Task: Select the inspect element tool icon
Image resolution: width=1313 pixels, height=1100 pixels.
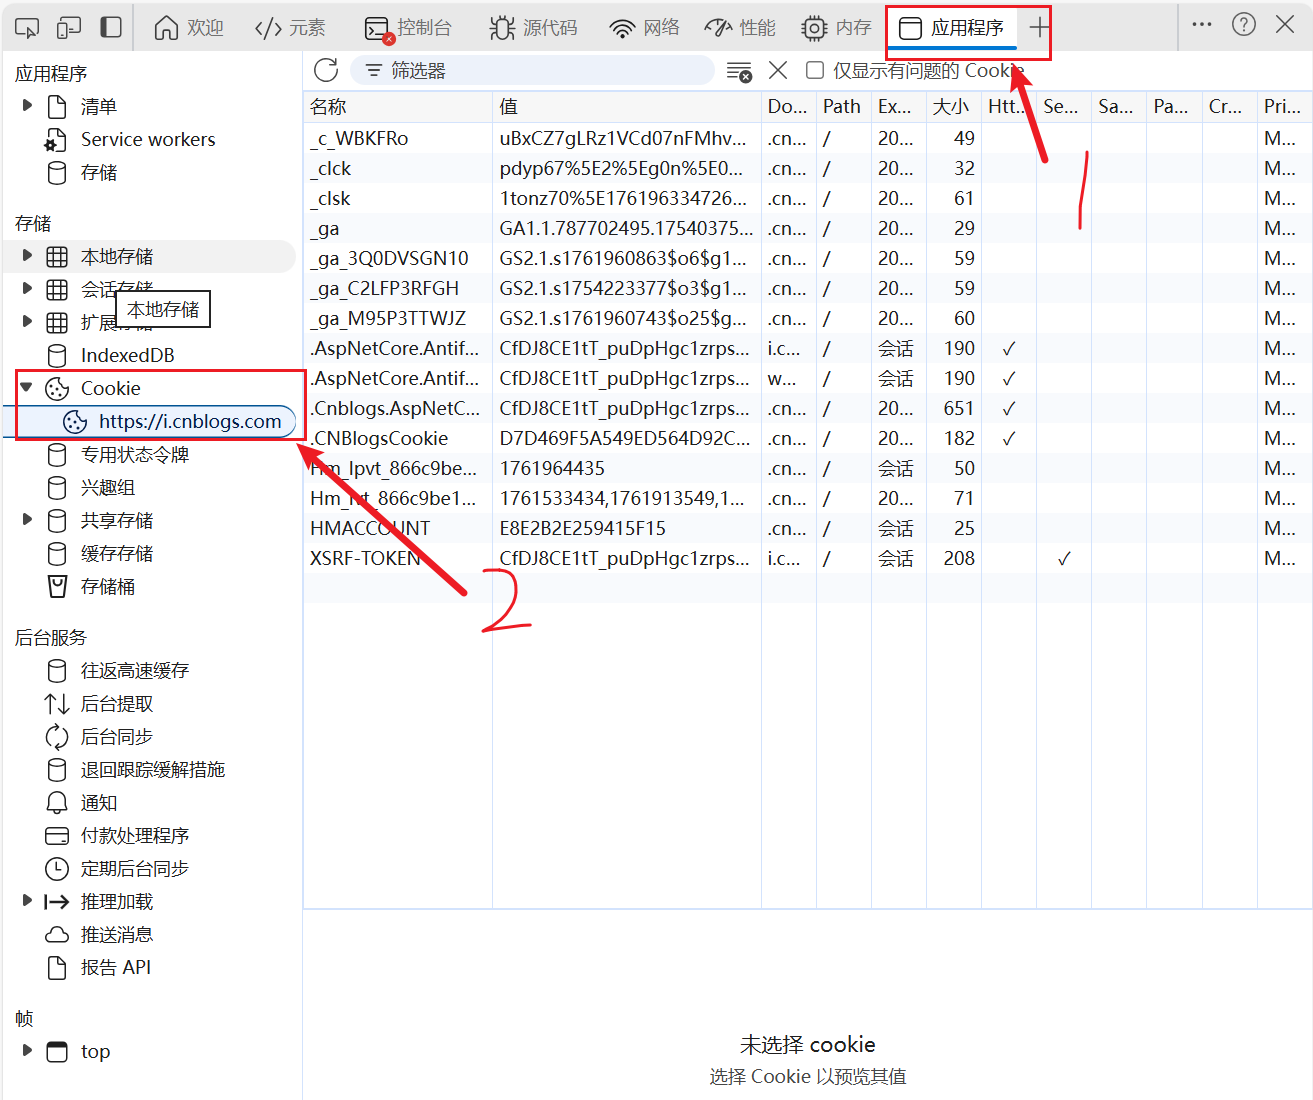Action: click(x=27, y=27)
